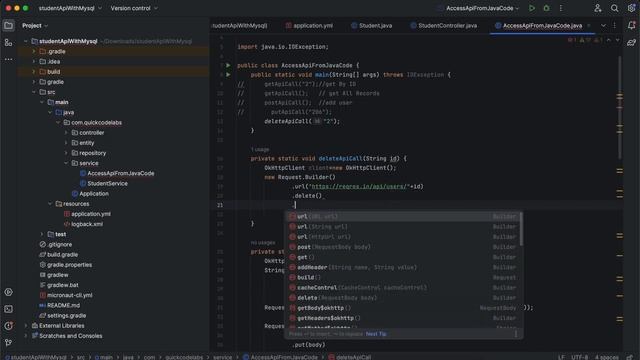Open the reqres.in API URL link
The height and width of the screenshot is (360, 640).
359,187
